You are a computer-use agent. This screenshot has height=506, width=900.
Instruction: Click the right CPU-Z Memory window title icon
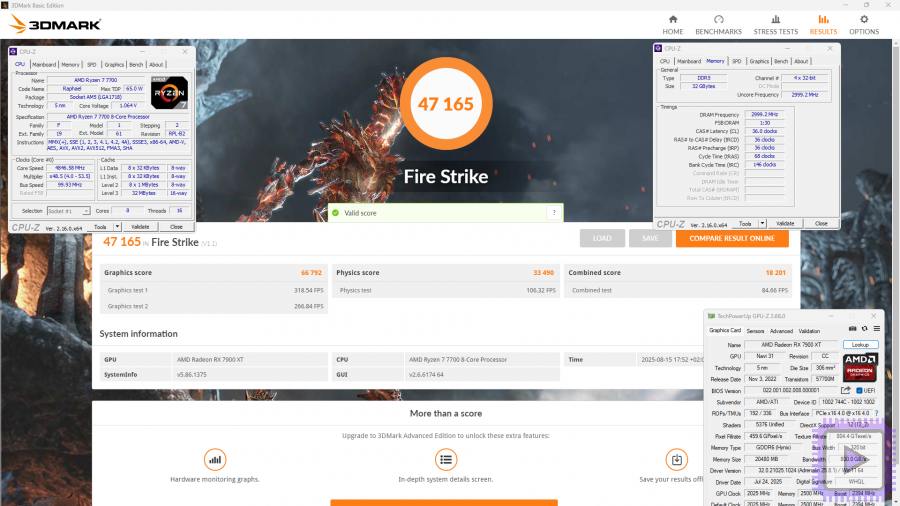pos(658,49)
